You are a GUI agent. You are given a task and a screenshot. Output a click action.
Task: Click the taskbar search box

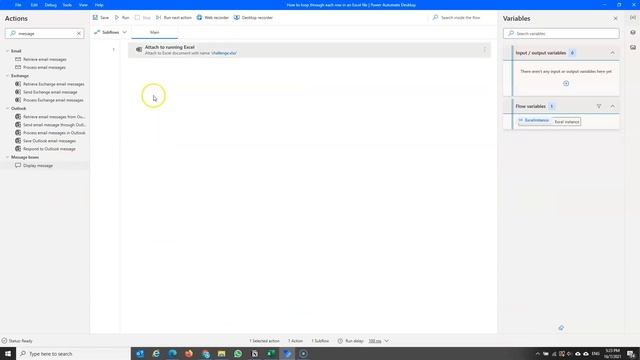(73, 353)
